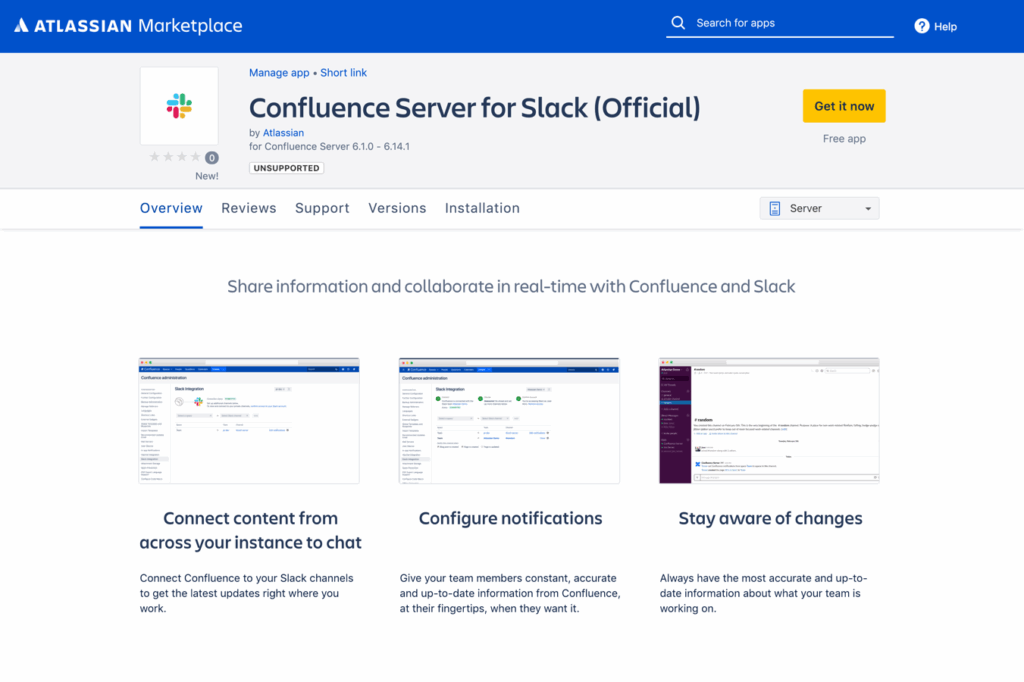The image size is (1024, 682).
Task: Switch to the Reviews tab
Action: [x=248, y=208]
